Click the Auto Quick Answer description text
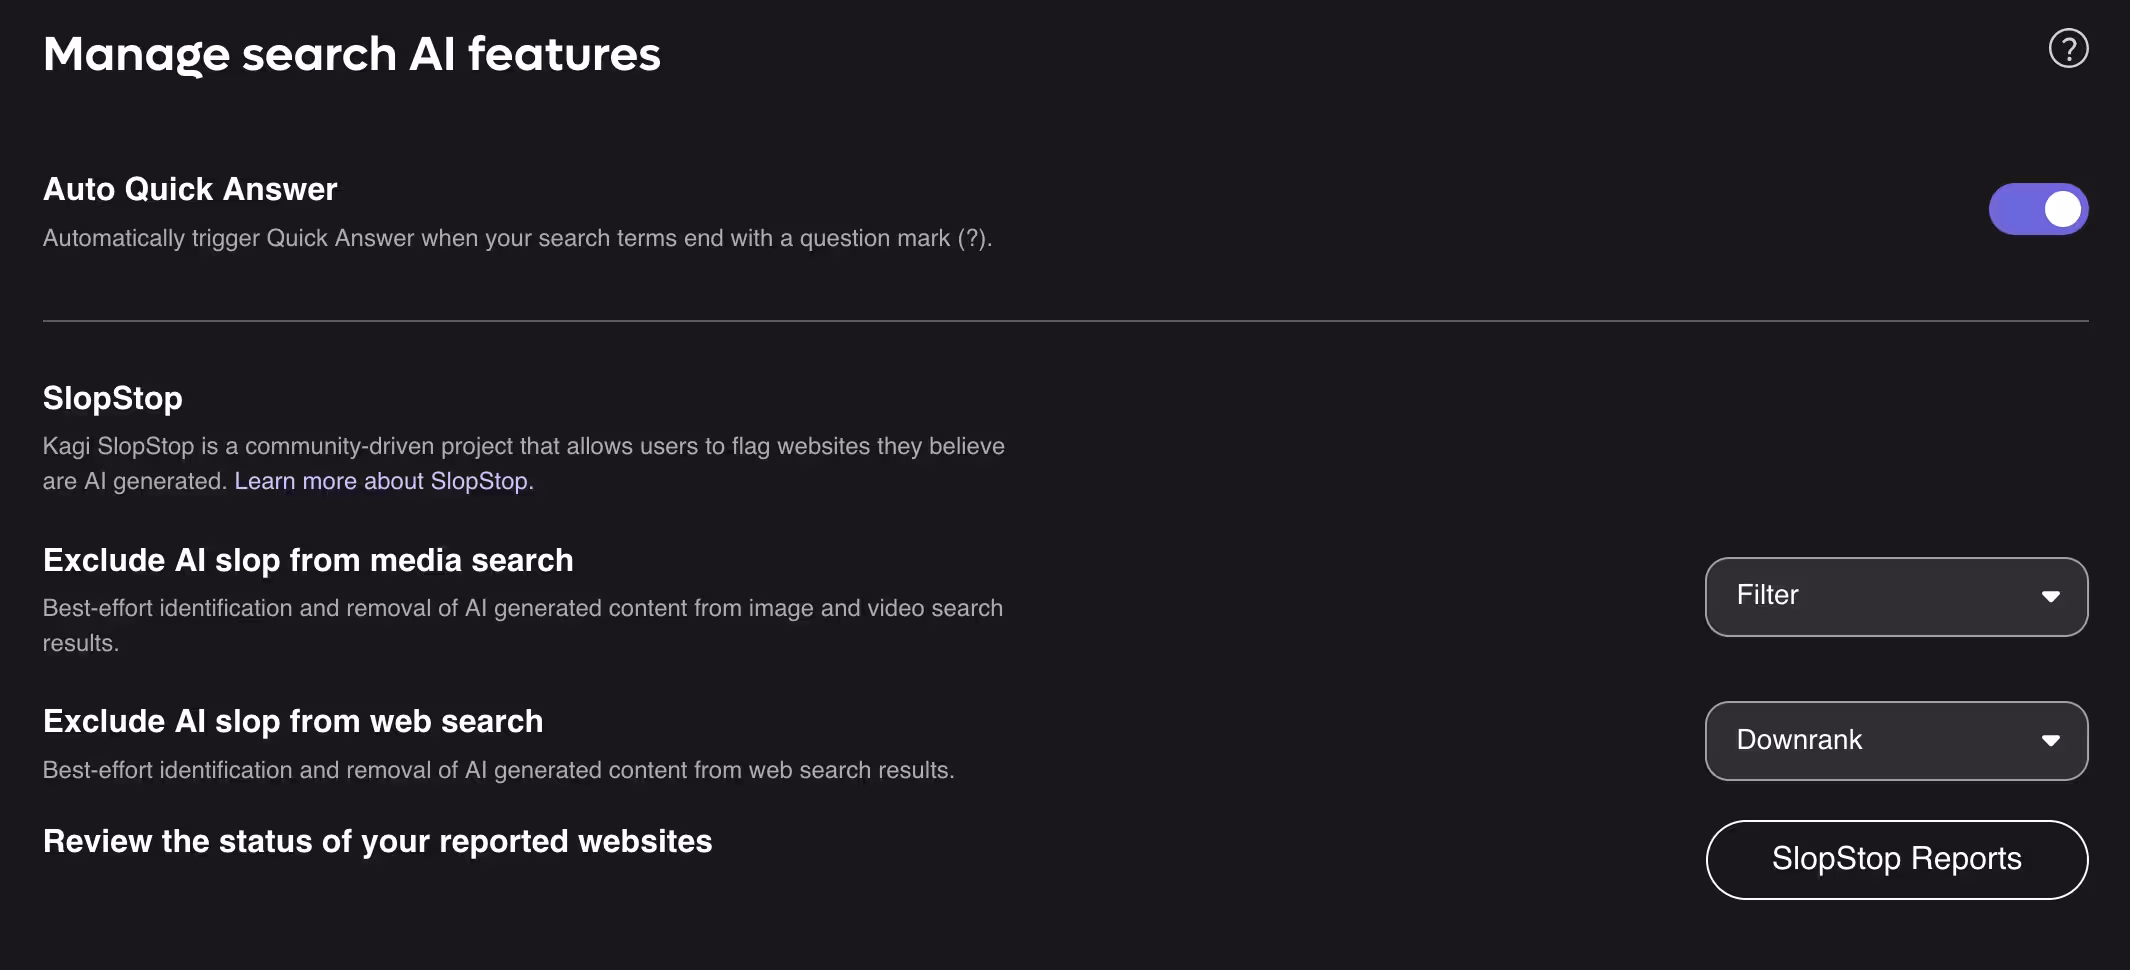 point(517,238)
